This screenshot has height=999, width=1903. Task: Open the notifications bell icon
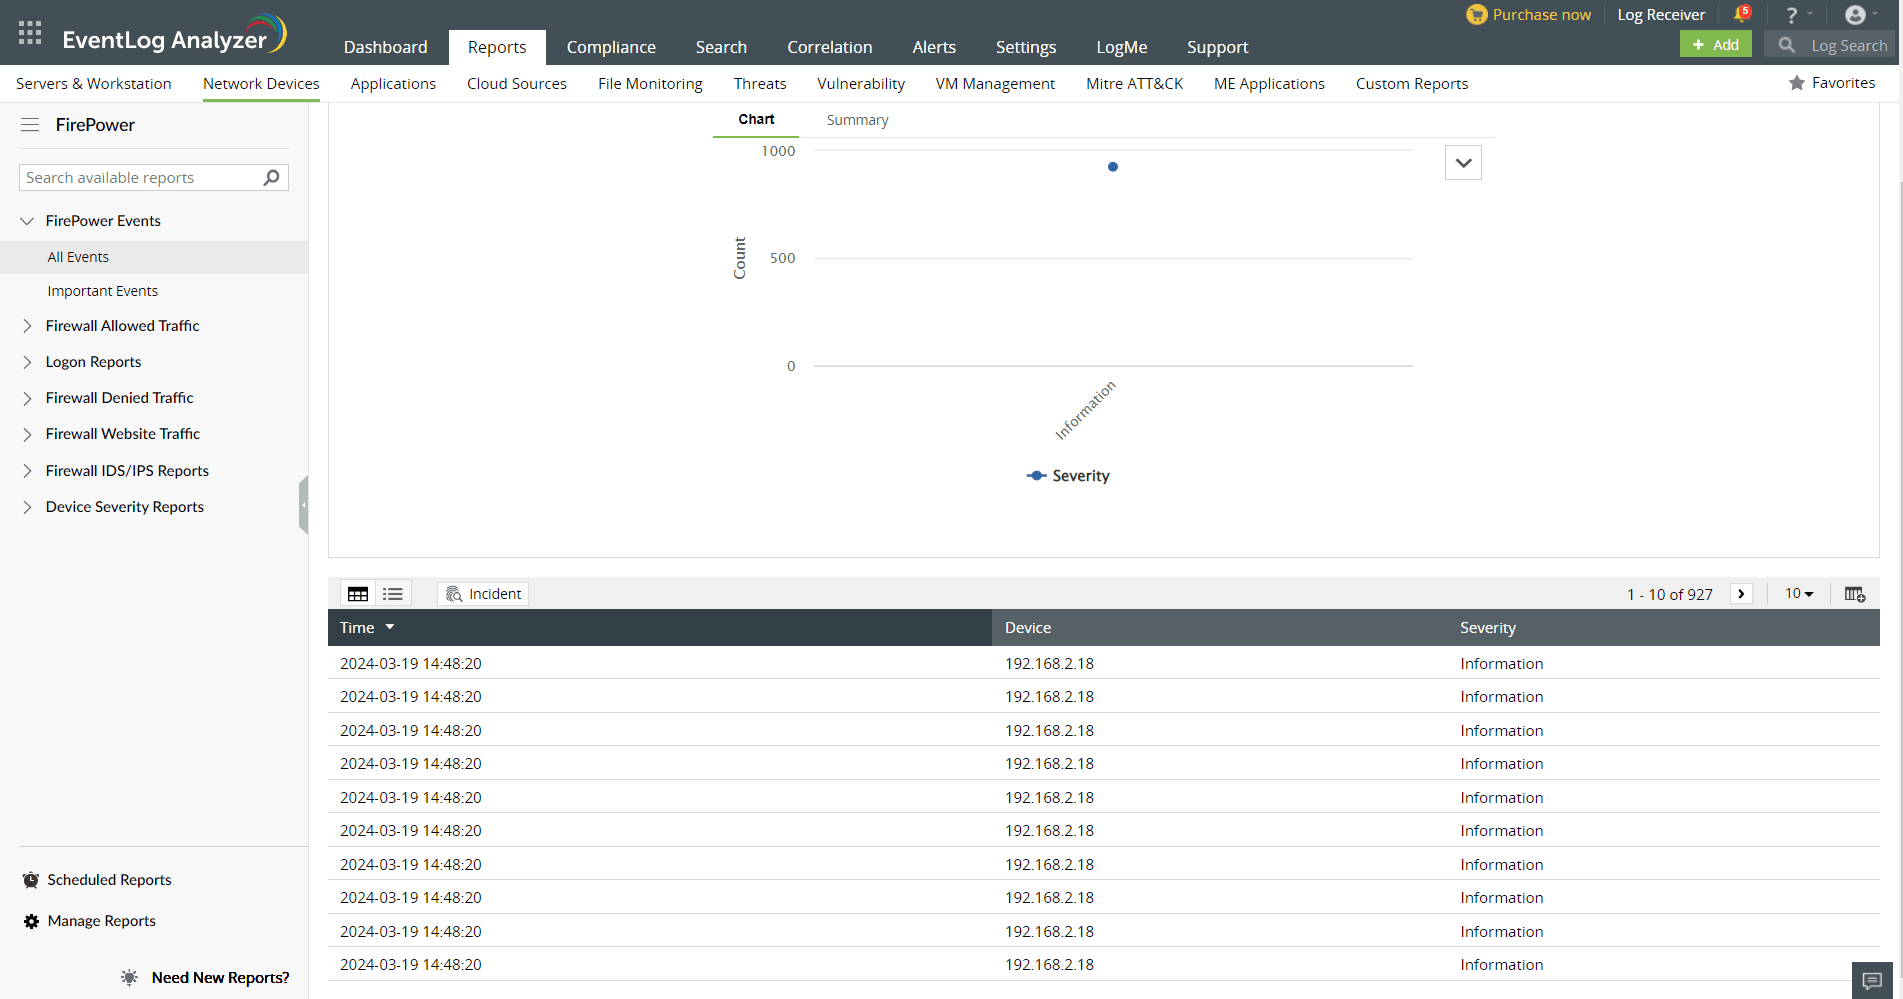coord(1741,14)
